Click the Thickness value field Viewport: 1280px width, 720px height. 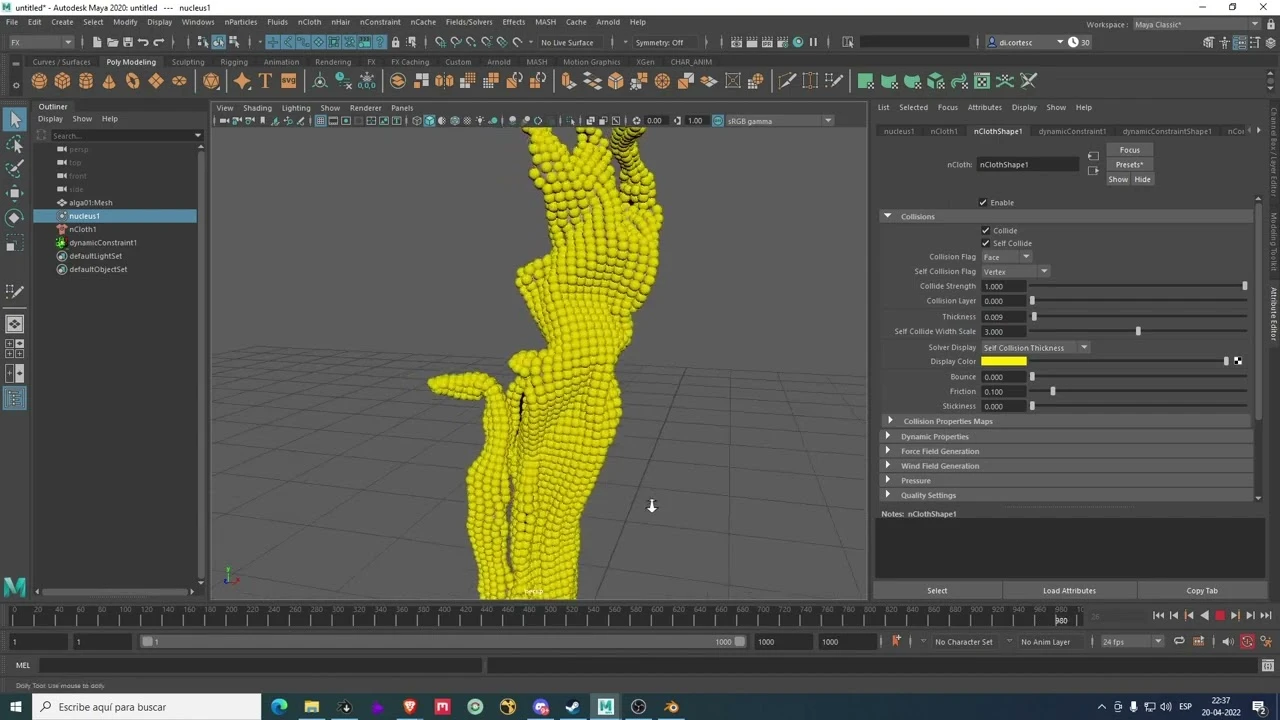(1003, 317)
